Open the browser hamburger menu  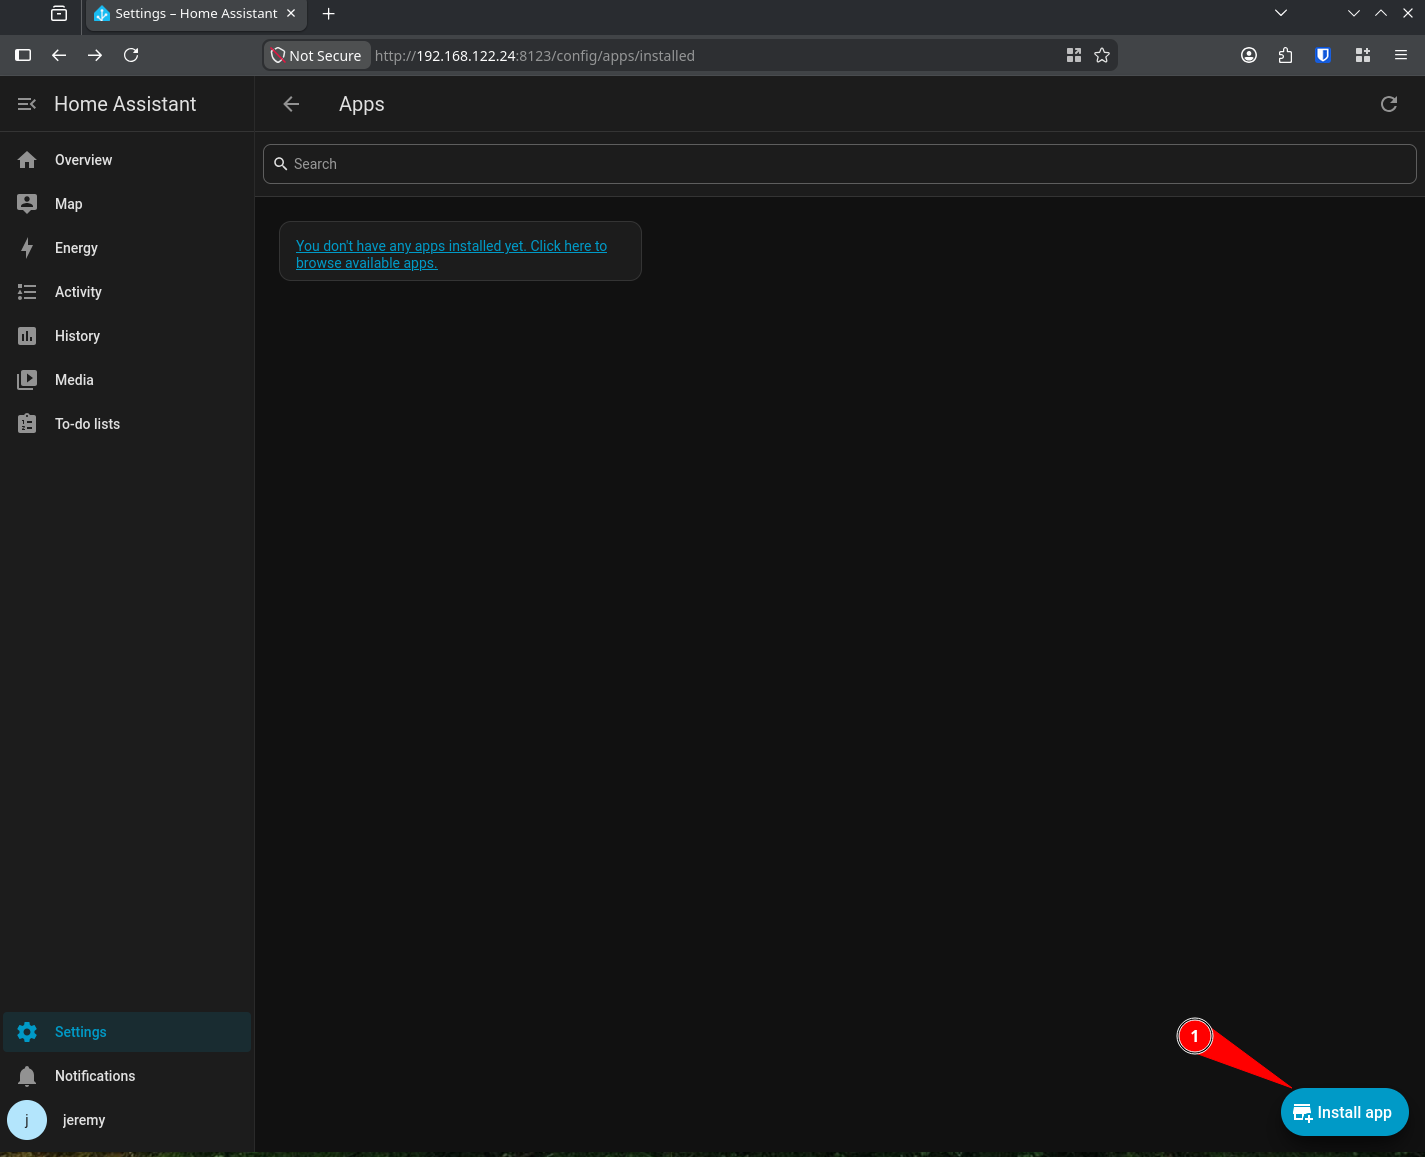[1401, 55]
